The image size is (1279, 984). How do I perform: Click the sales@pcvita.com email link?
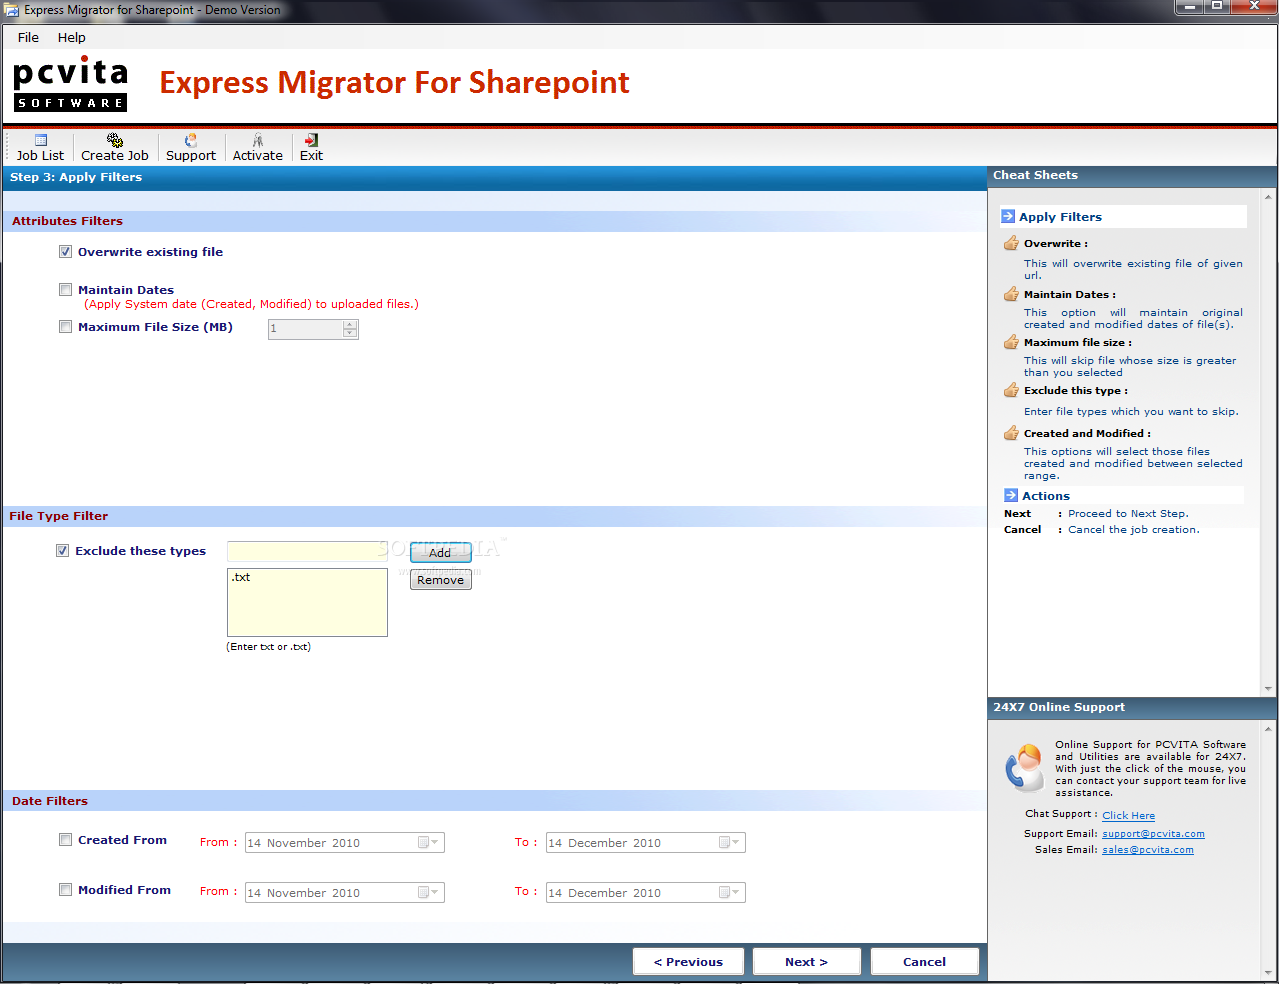[x=1147, y=850]
